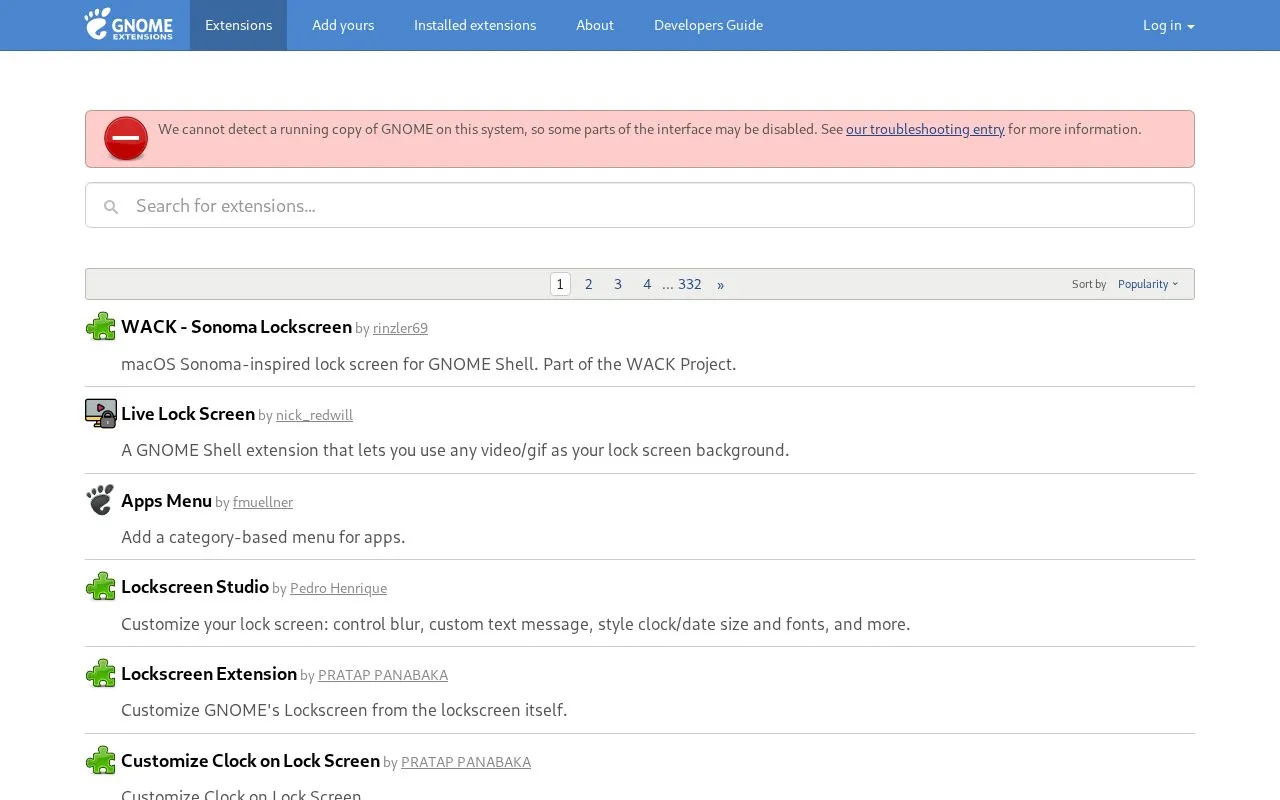
Task: Go to page 4 of results
Action: [647, 284]
